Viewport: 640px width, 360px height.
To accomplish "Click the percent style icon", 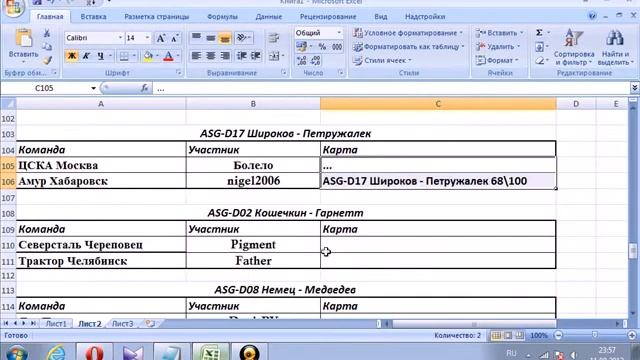I will click(322, 47).
